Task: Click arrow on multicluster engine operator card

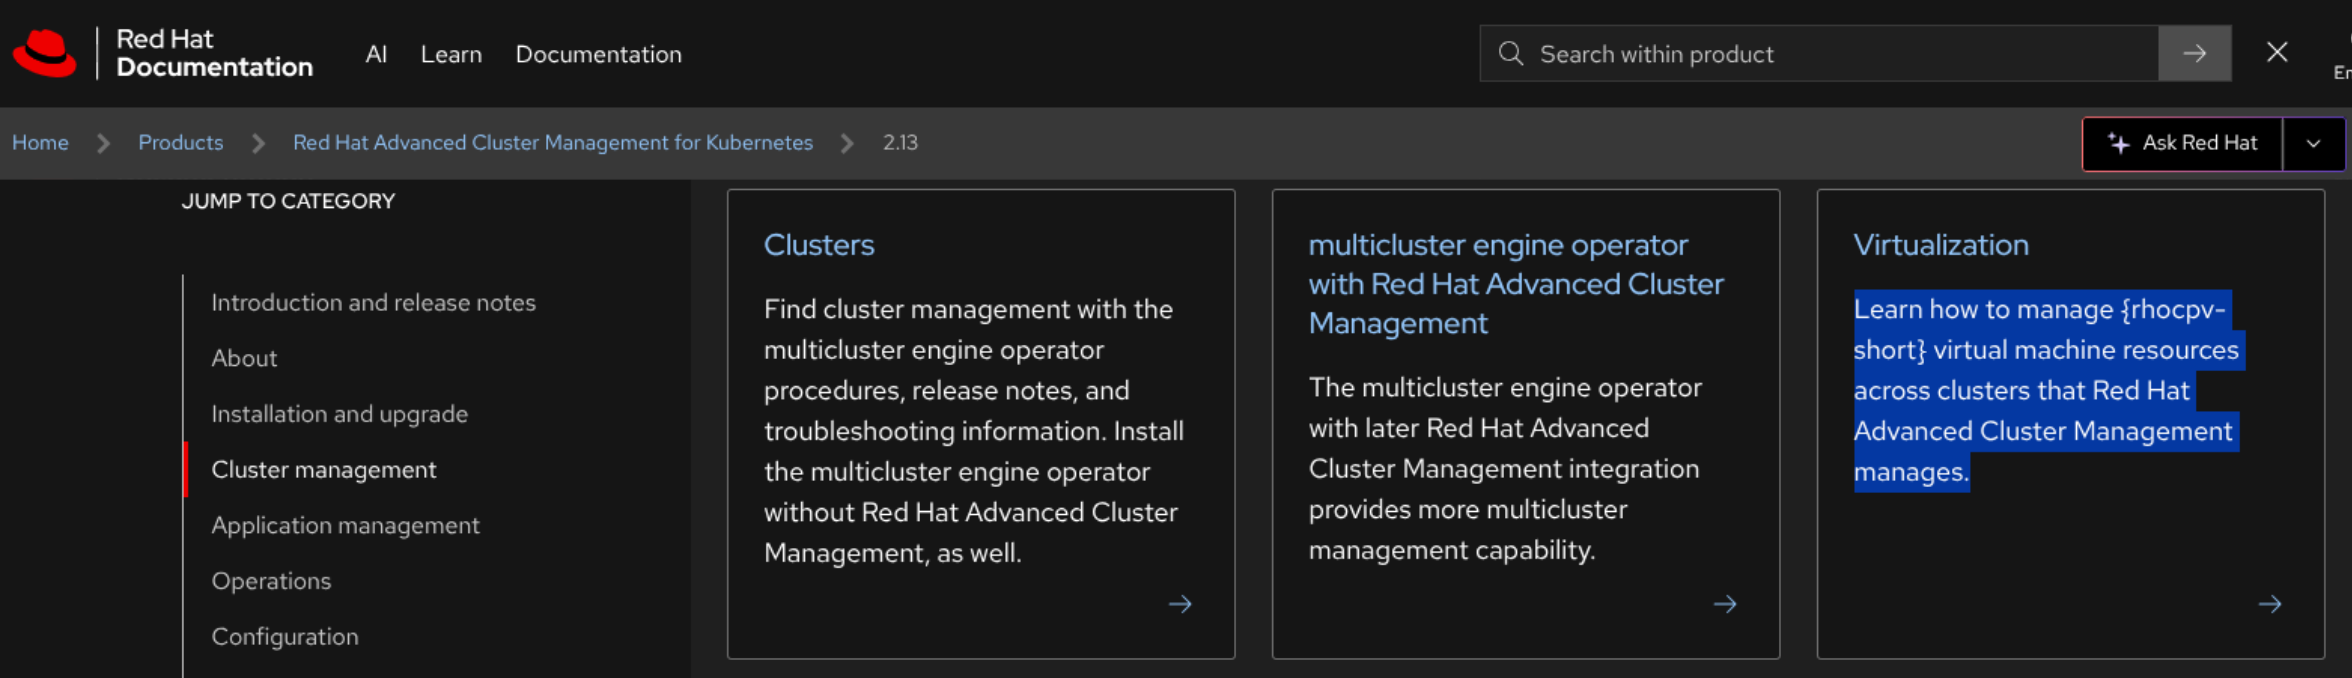Action: [x=1725, y=604]
